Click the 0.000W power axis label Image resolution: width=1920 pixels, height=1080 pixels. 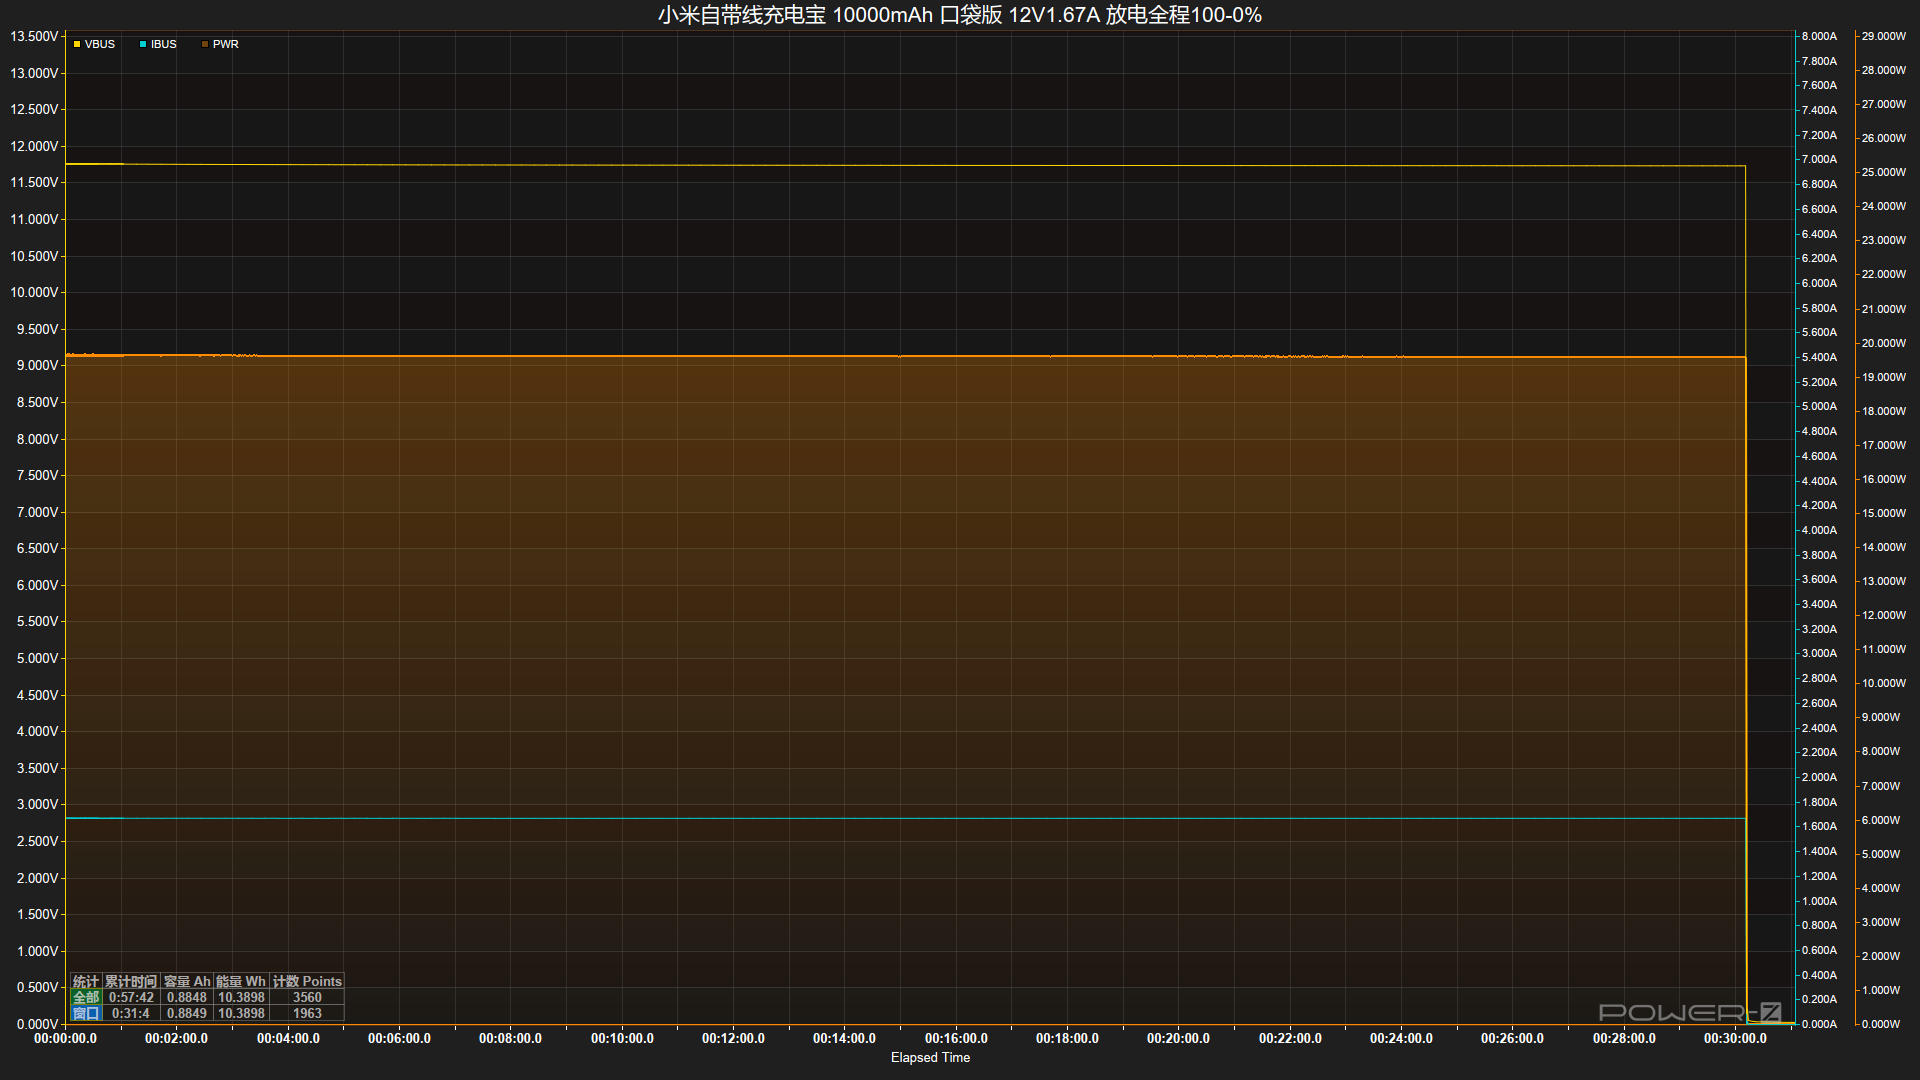[x=1881, y=1024]
